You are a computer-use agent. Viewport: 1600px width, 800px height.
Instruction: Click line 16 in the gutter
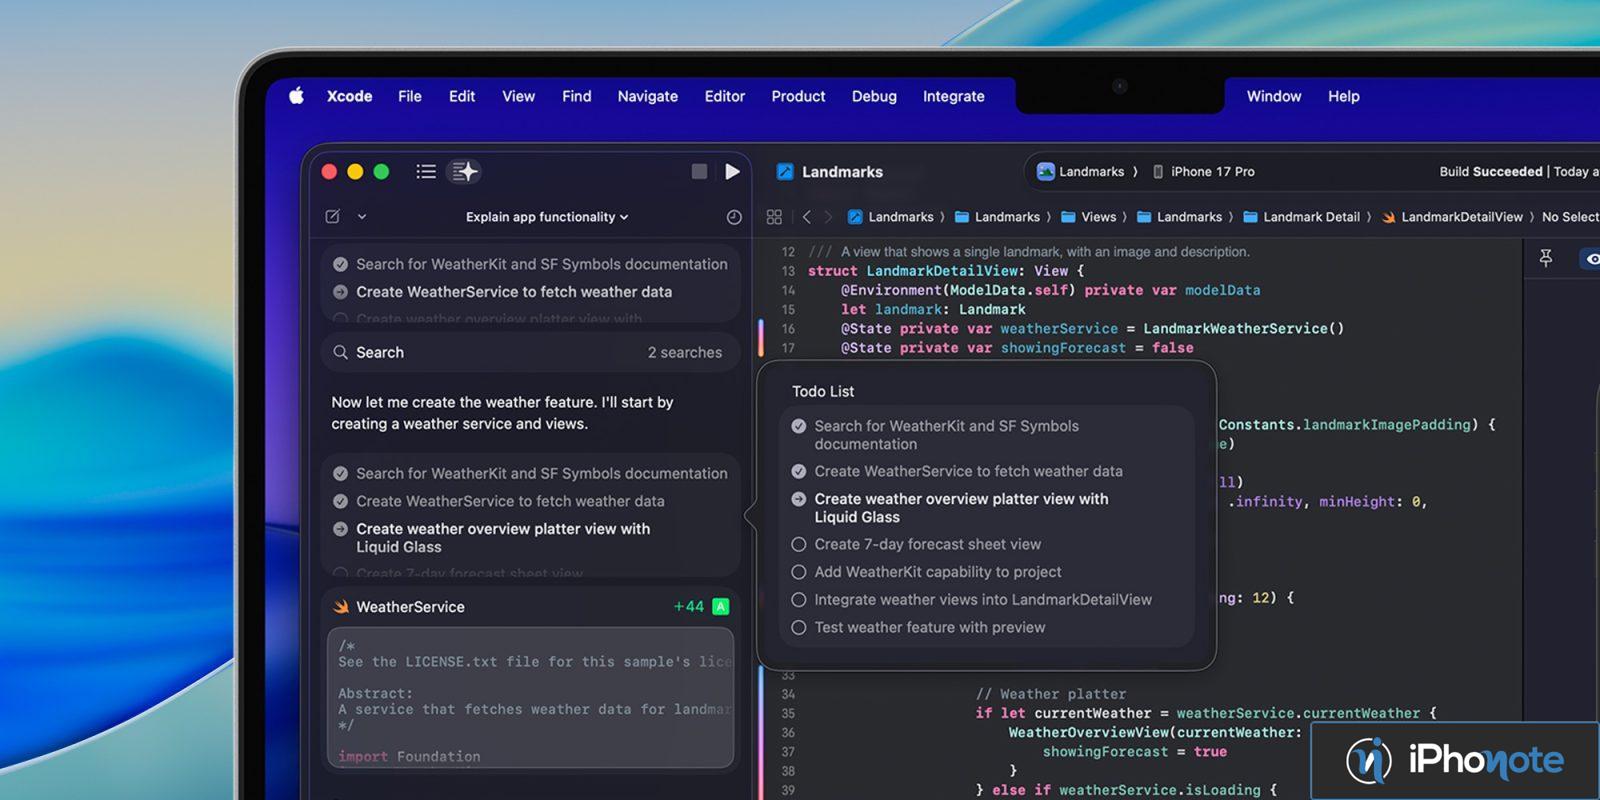pyautogui.click(x=788, y=329)
